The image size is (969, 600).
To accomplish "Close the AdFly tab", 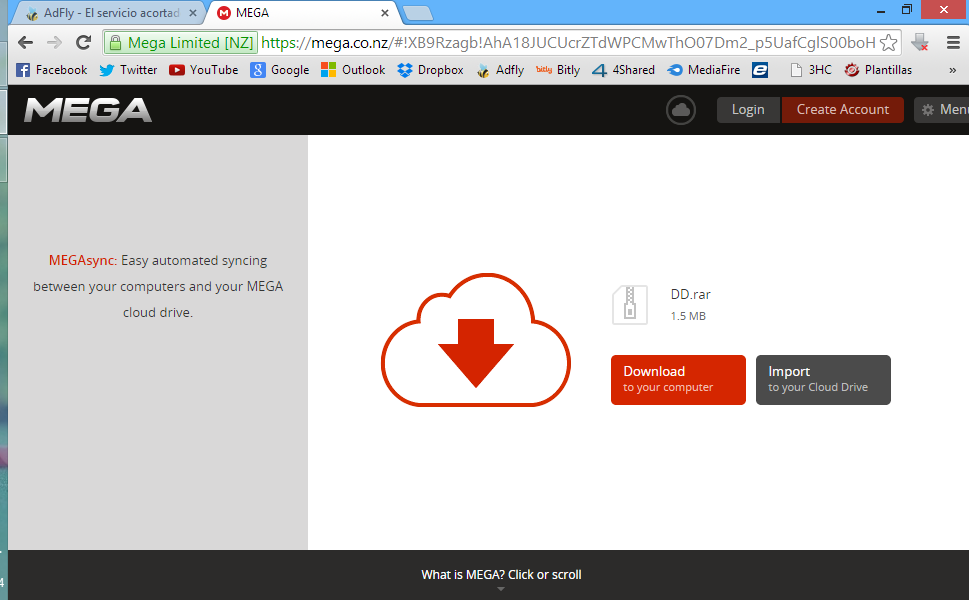I will (193, 13).
